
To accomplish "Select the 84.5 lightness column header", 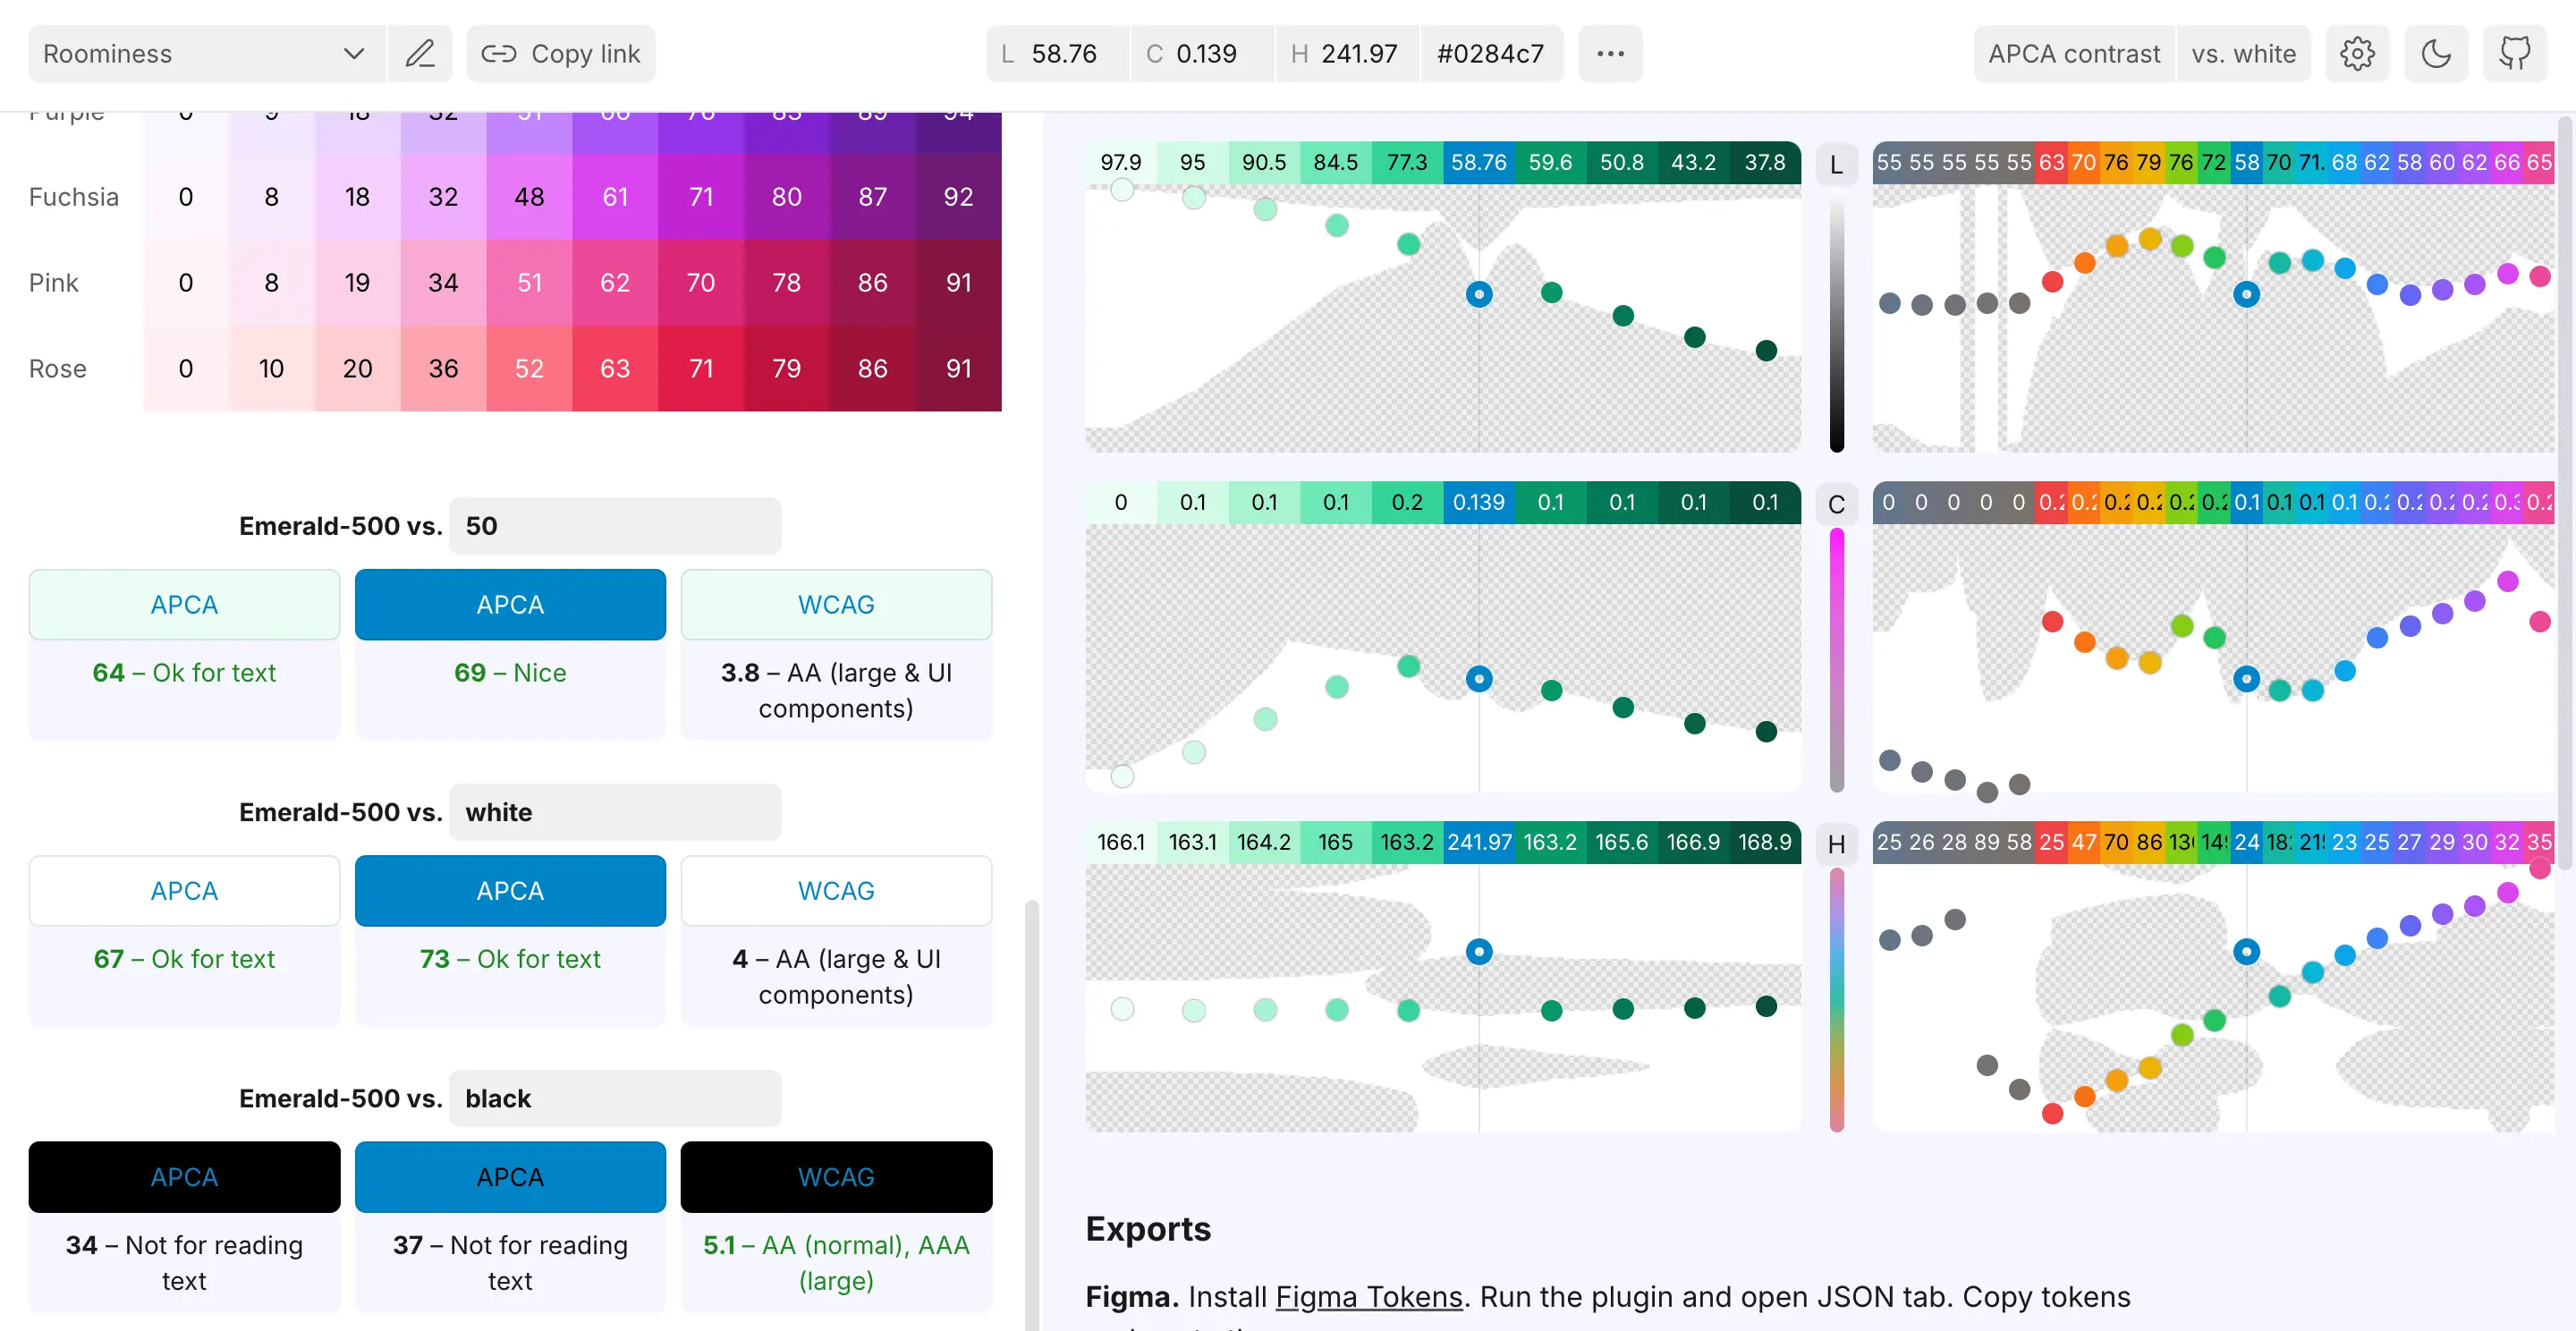I will 1335,163.
